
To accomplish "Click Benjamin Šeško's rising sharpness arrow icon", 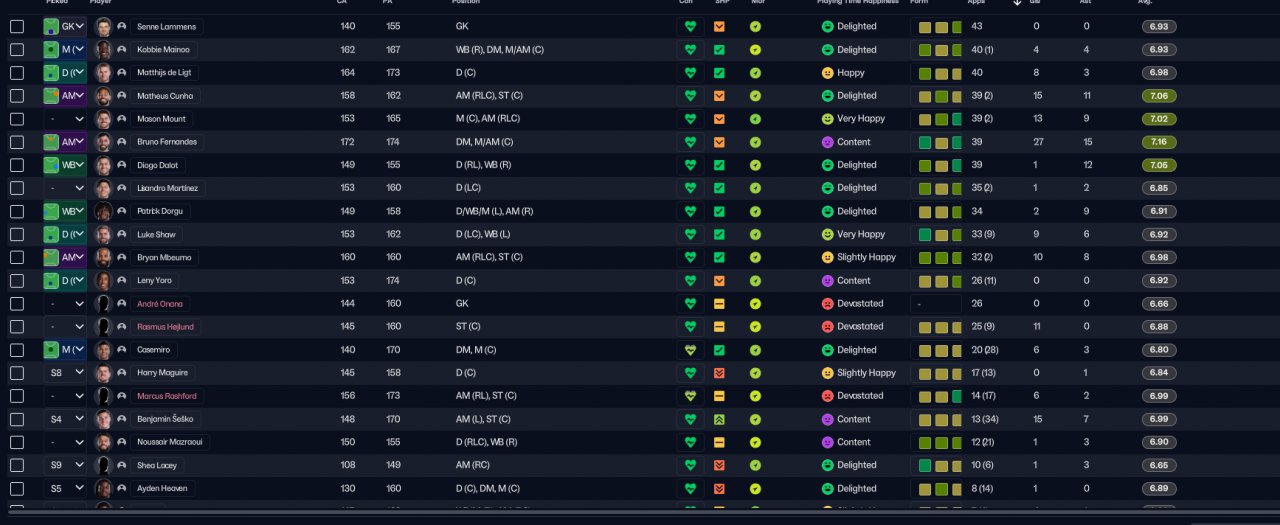I will click(x=719, y=419).
